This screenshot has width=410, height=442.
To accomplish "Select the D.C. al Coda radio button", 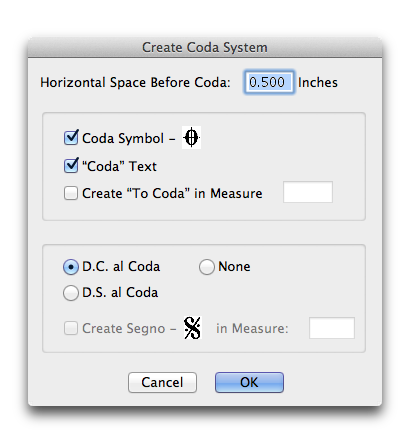I will click(x=71, y=267).
